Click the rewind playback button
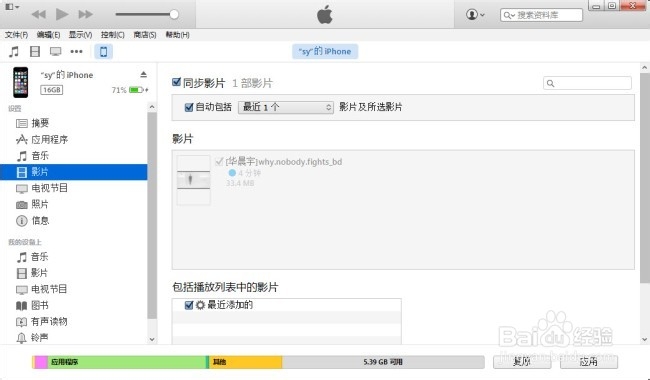 [39, 15]
